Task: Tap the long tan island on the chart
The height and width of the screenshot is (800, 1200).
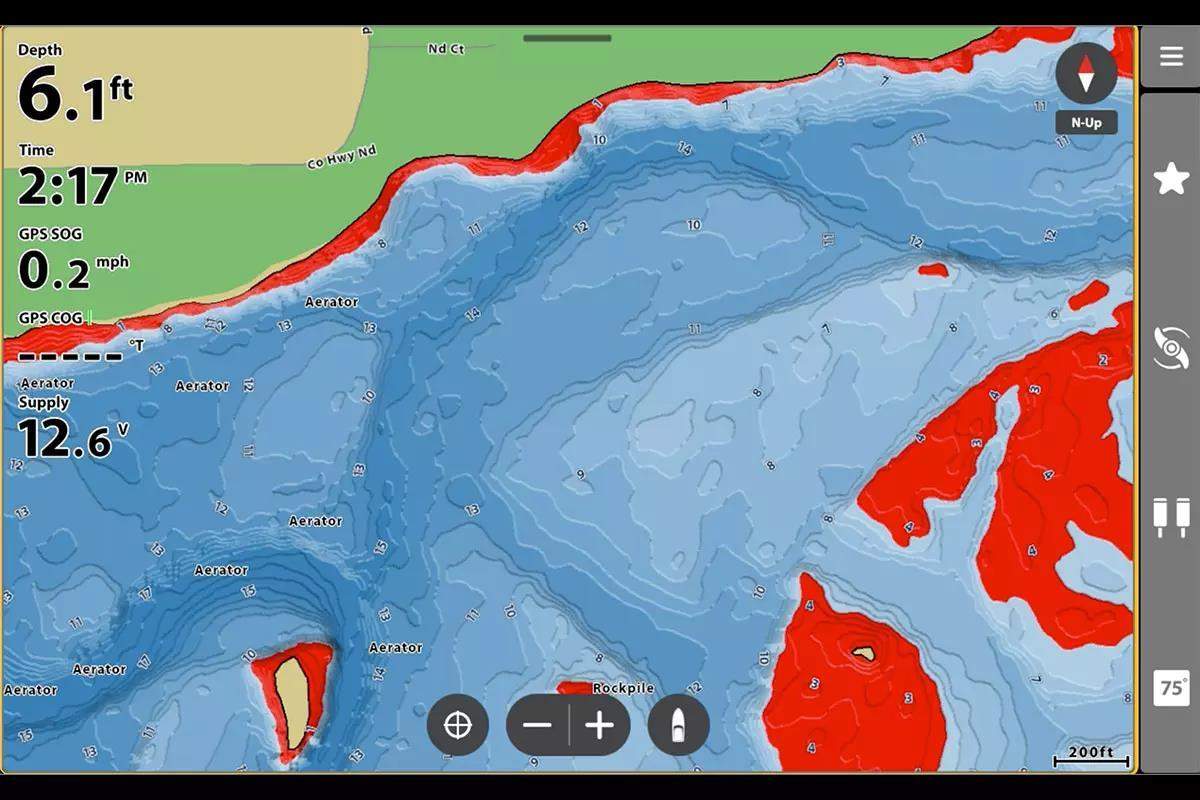Action: coord(294,703)
